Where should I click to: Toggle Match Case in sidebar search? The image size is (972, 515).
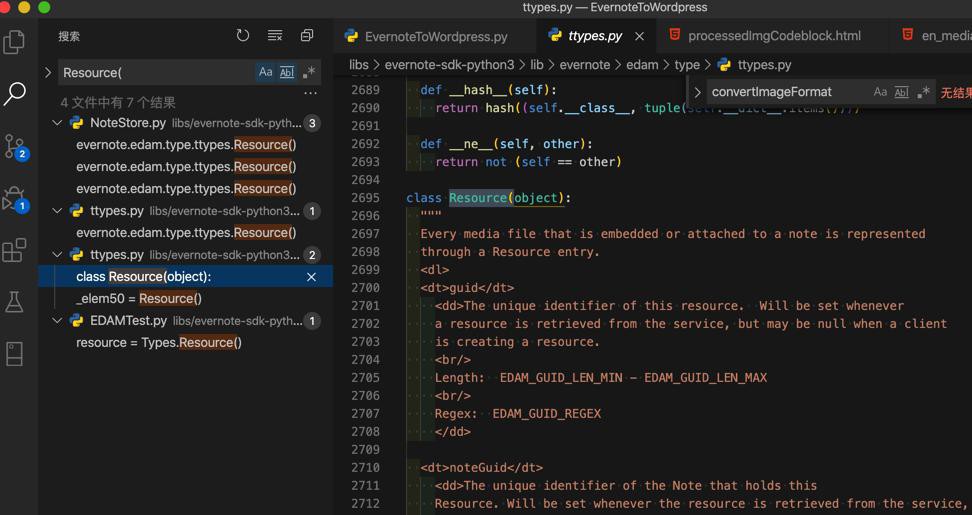click(265, 72)
